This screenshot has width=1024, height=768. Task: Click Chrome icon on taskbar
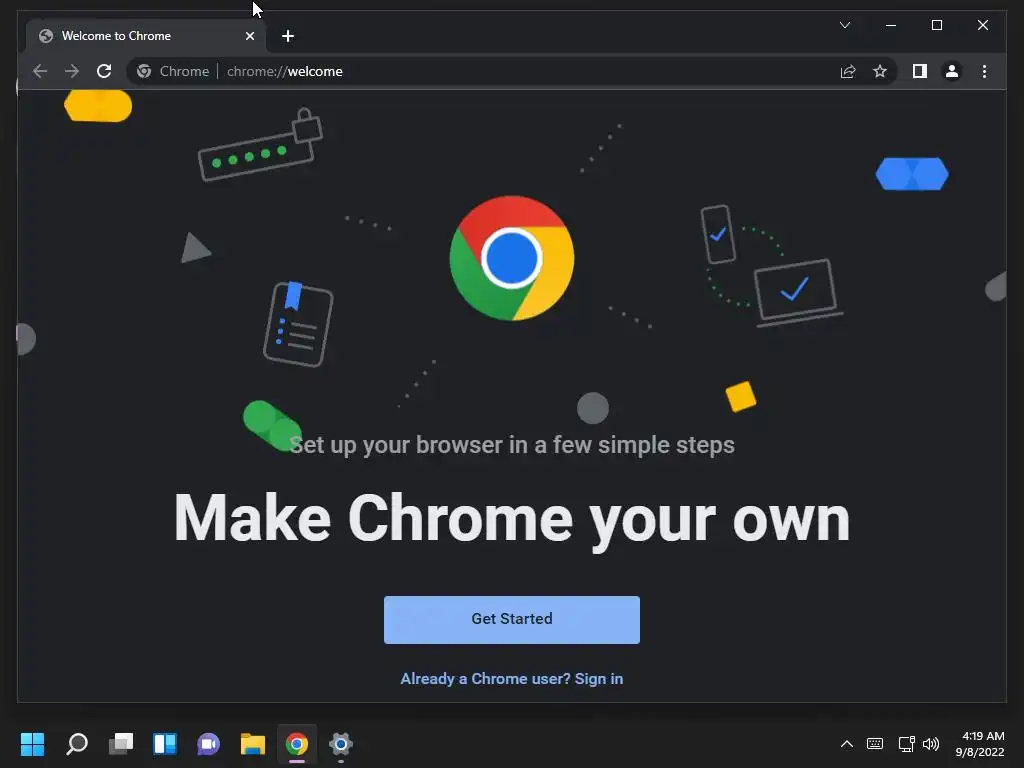pyautogui.click(x=296, y=744)
